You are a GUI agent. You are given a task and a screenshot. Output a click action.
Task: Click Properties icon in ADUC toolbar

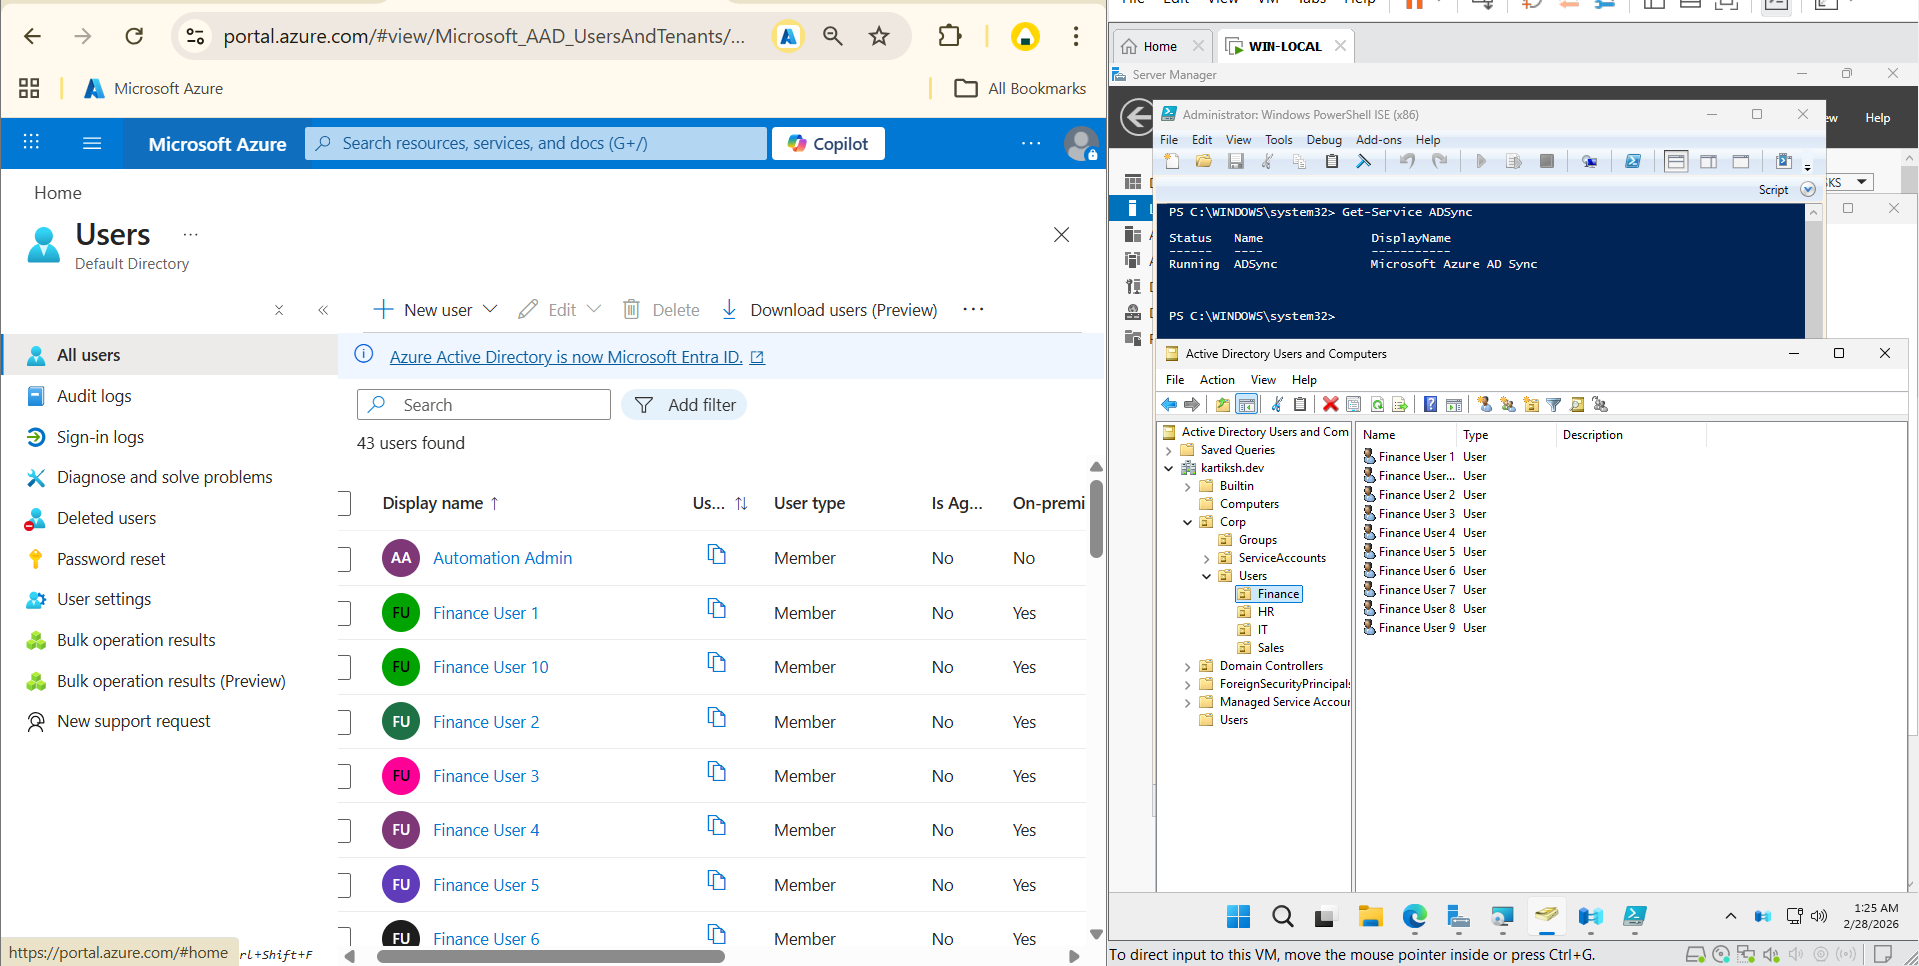(x=1353, y=404)
